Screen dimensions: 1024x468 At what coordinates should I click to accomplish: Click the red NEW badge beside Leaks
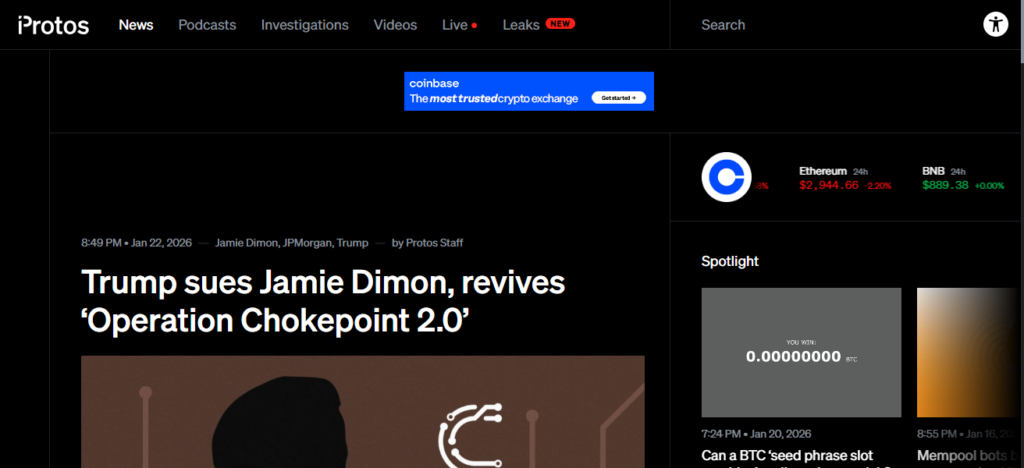coord(560,24)
